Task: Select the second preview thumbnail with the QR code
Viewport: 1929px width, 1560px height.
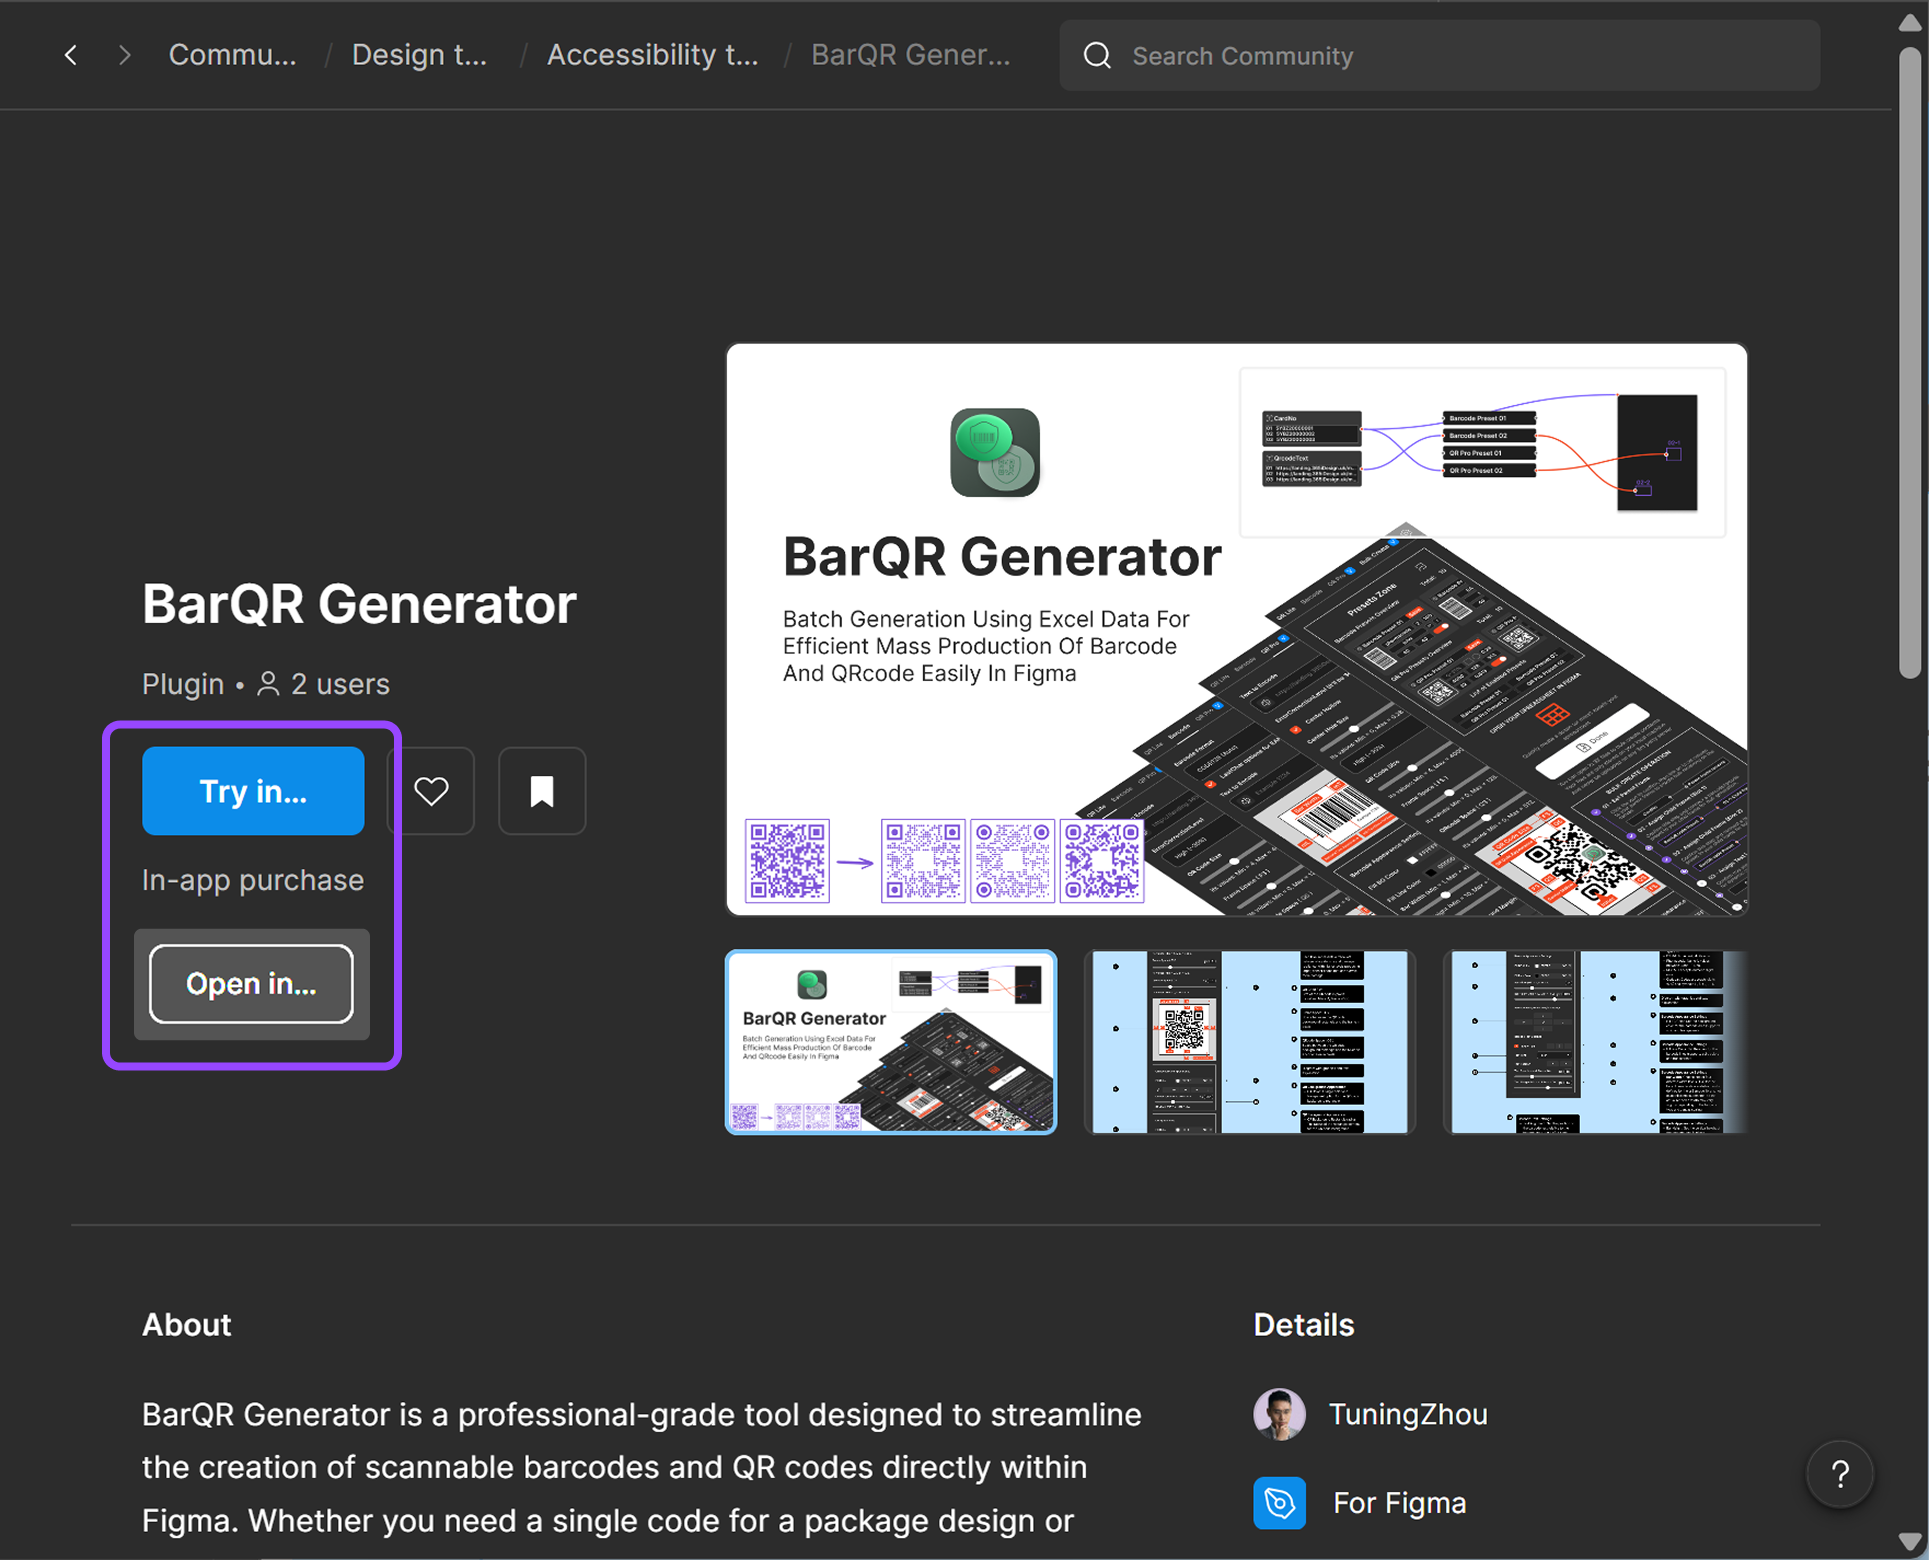Action: [1249, 1041]
